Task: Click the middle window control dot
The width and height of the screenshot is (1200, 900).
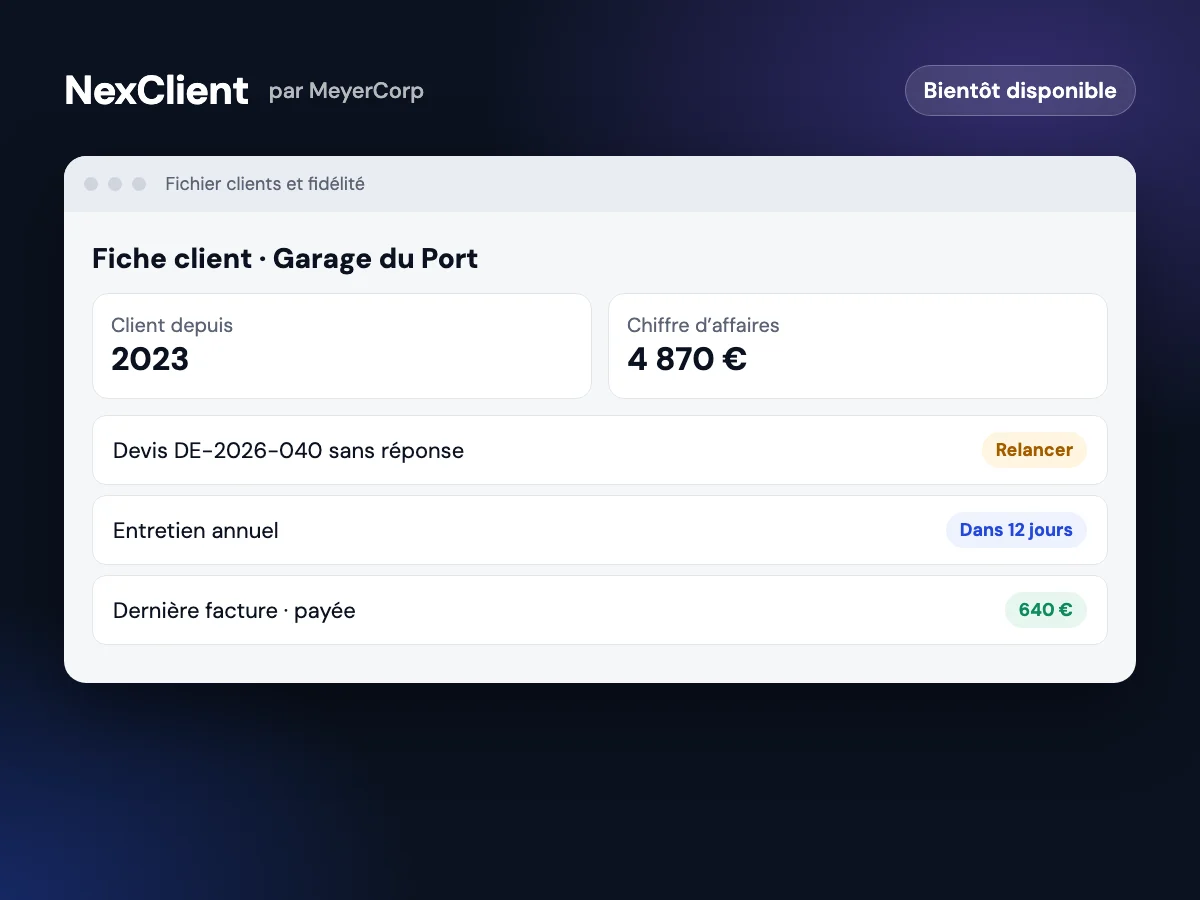Action: pos(115,184)
